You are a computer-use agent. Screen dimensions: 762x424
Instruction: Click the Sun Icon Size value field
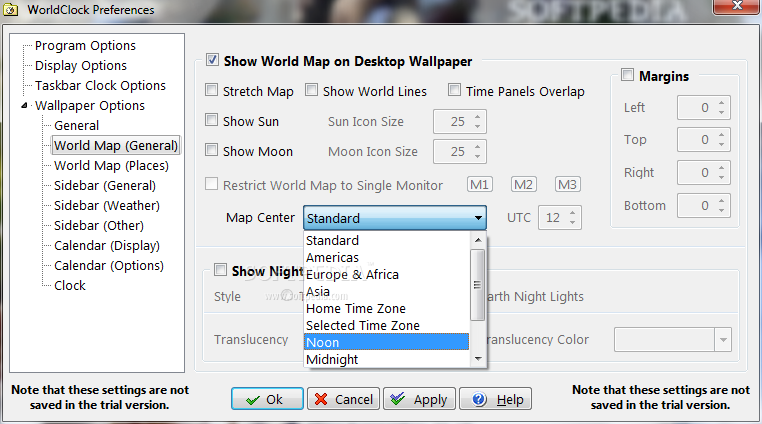pyautogui.click(x=452, y=122)
